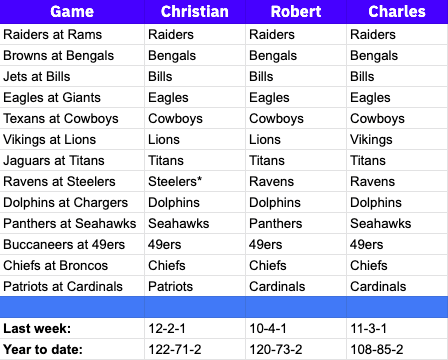Select the Christian column header
Image resolution: width=448 pixels, height=360 pixels.
(195, 12)
